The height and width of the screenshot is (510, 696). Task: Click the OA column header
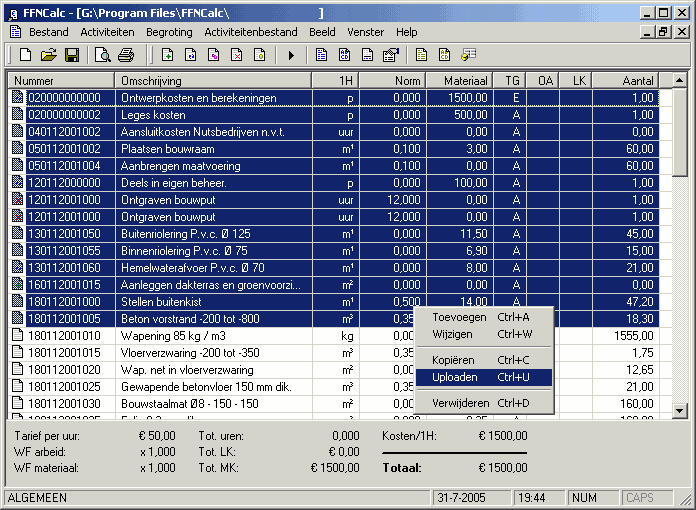[543, 81]
